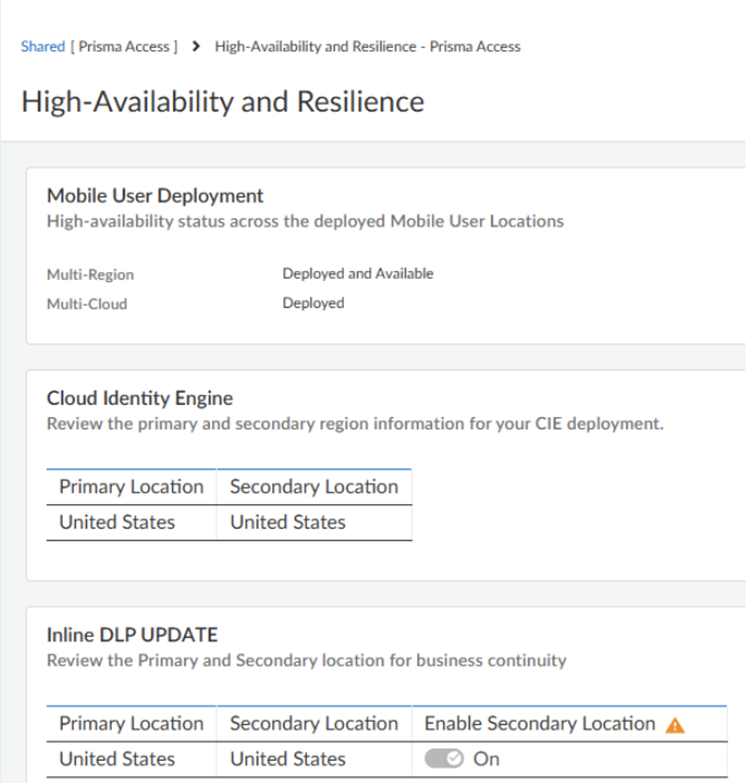Click the business continuity description text
This screenshot has height=783, width=750.
(307, 661)
